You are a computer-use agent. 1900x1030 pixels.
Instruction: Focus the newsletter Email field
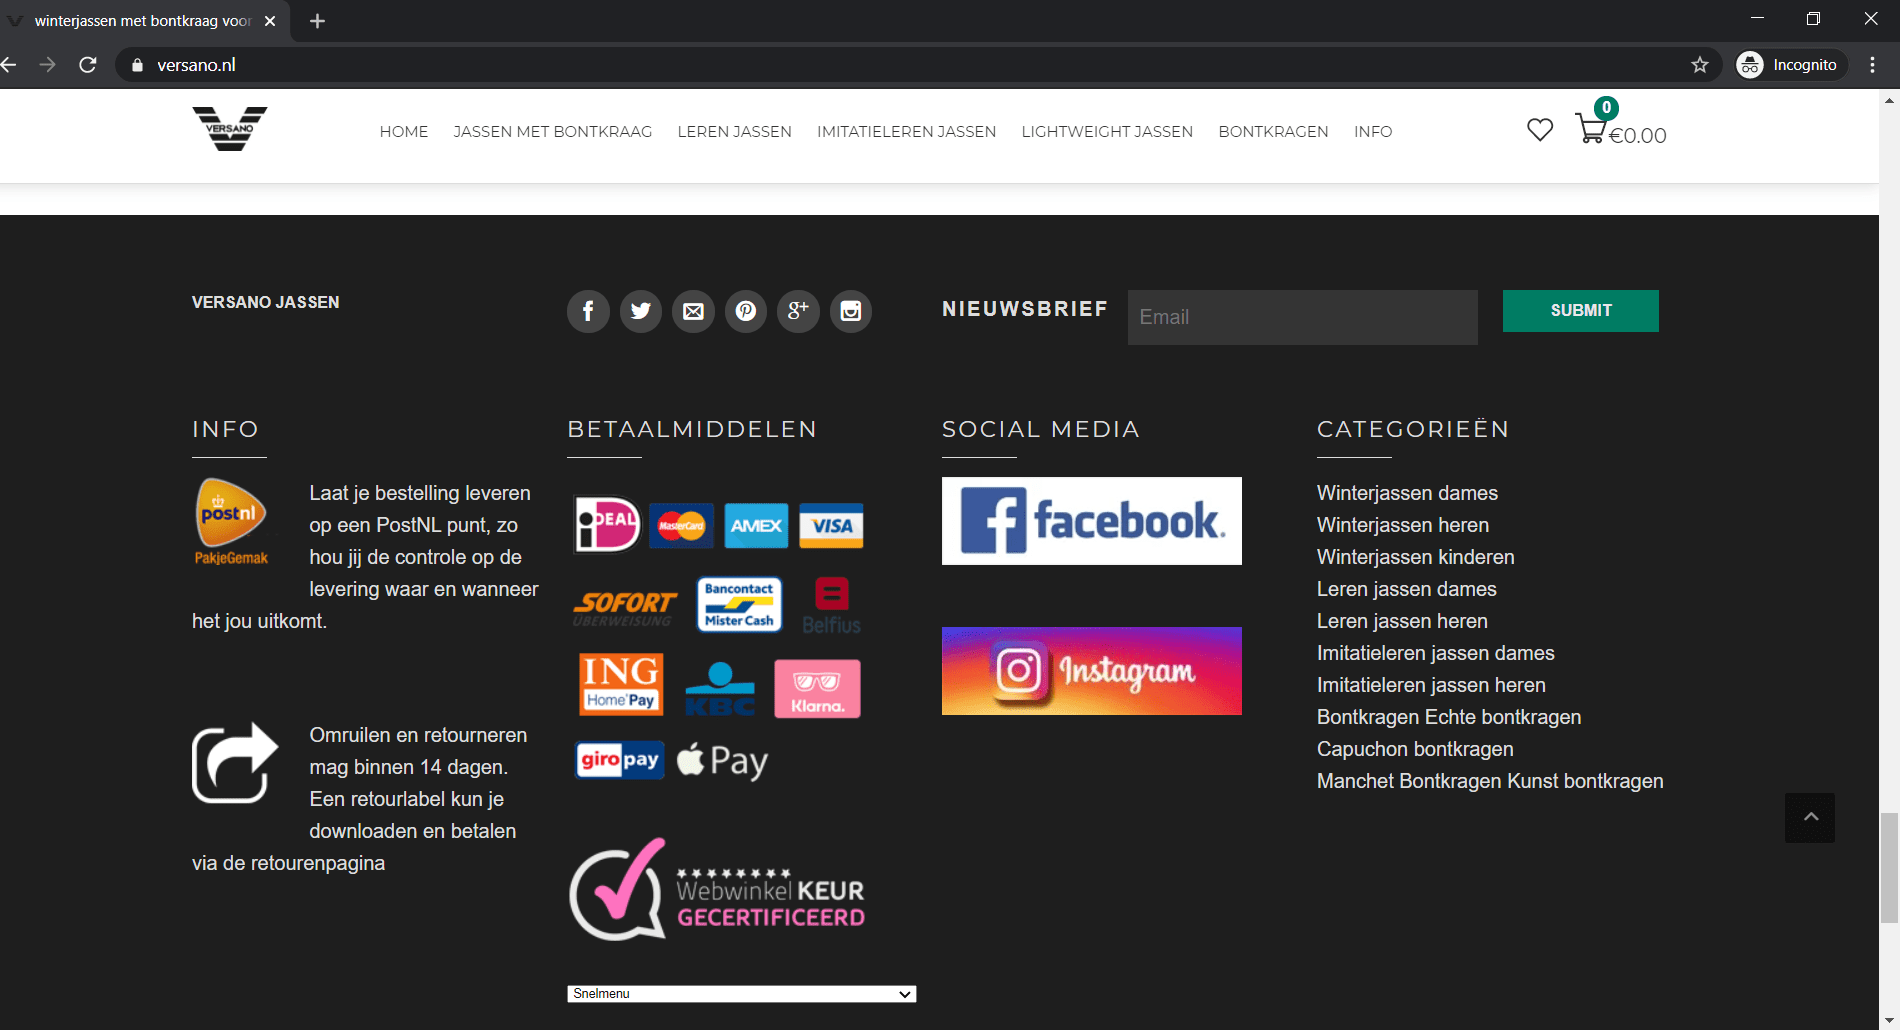[1303, 317]
